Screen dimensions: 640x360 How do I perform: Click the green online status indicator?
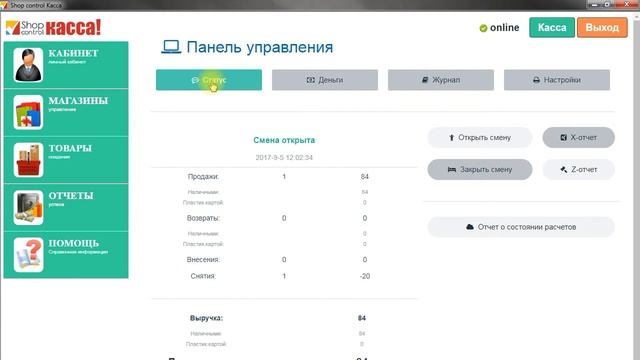(x=483, y=28)
